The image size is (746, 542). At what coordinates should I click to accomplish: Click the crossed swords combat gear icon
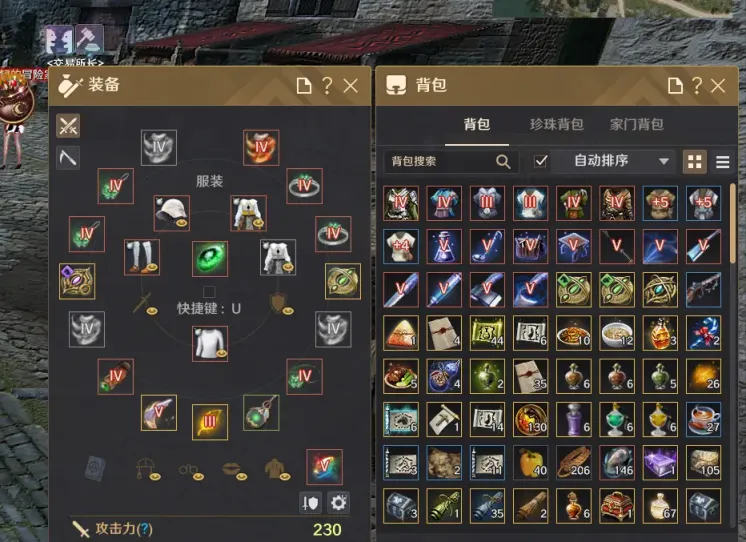point(68,126)
